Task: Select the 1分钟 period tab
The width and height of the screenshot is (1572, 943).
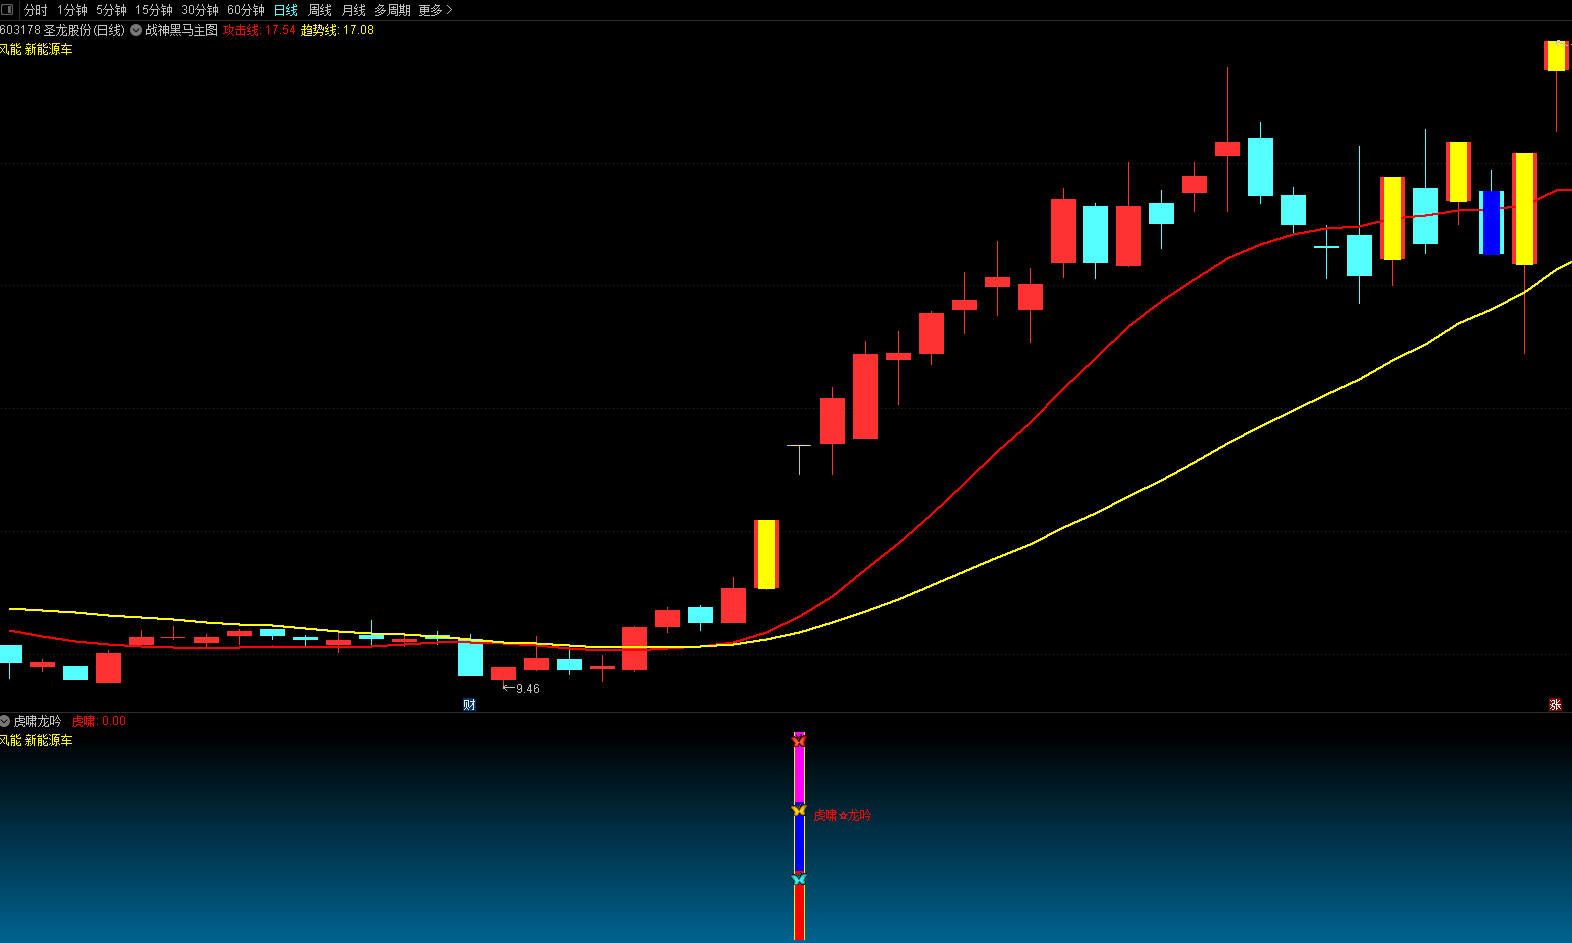Action: click(x=72, y=10)
